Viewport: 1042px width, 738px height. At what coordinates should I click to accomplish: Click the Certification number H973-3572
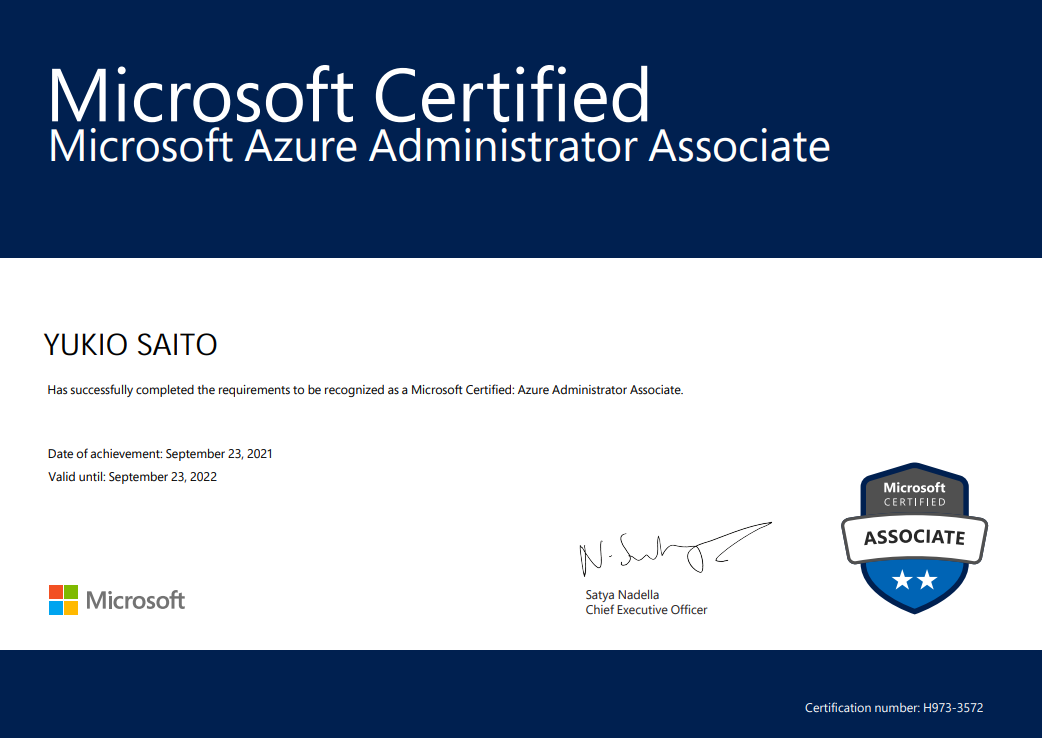[x=894, y=708]
